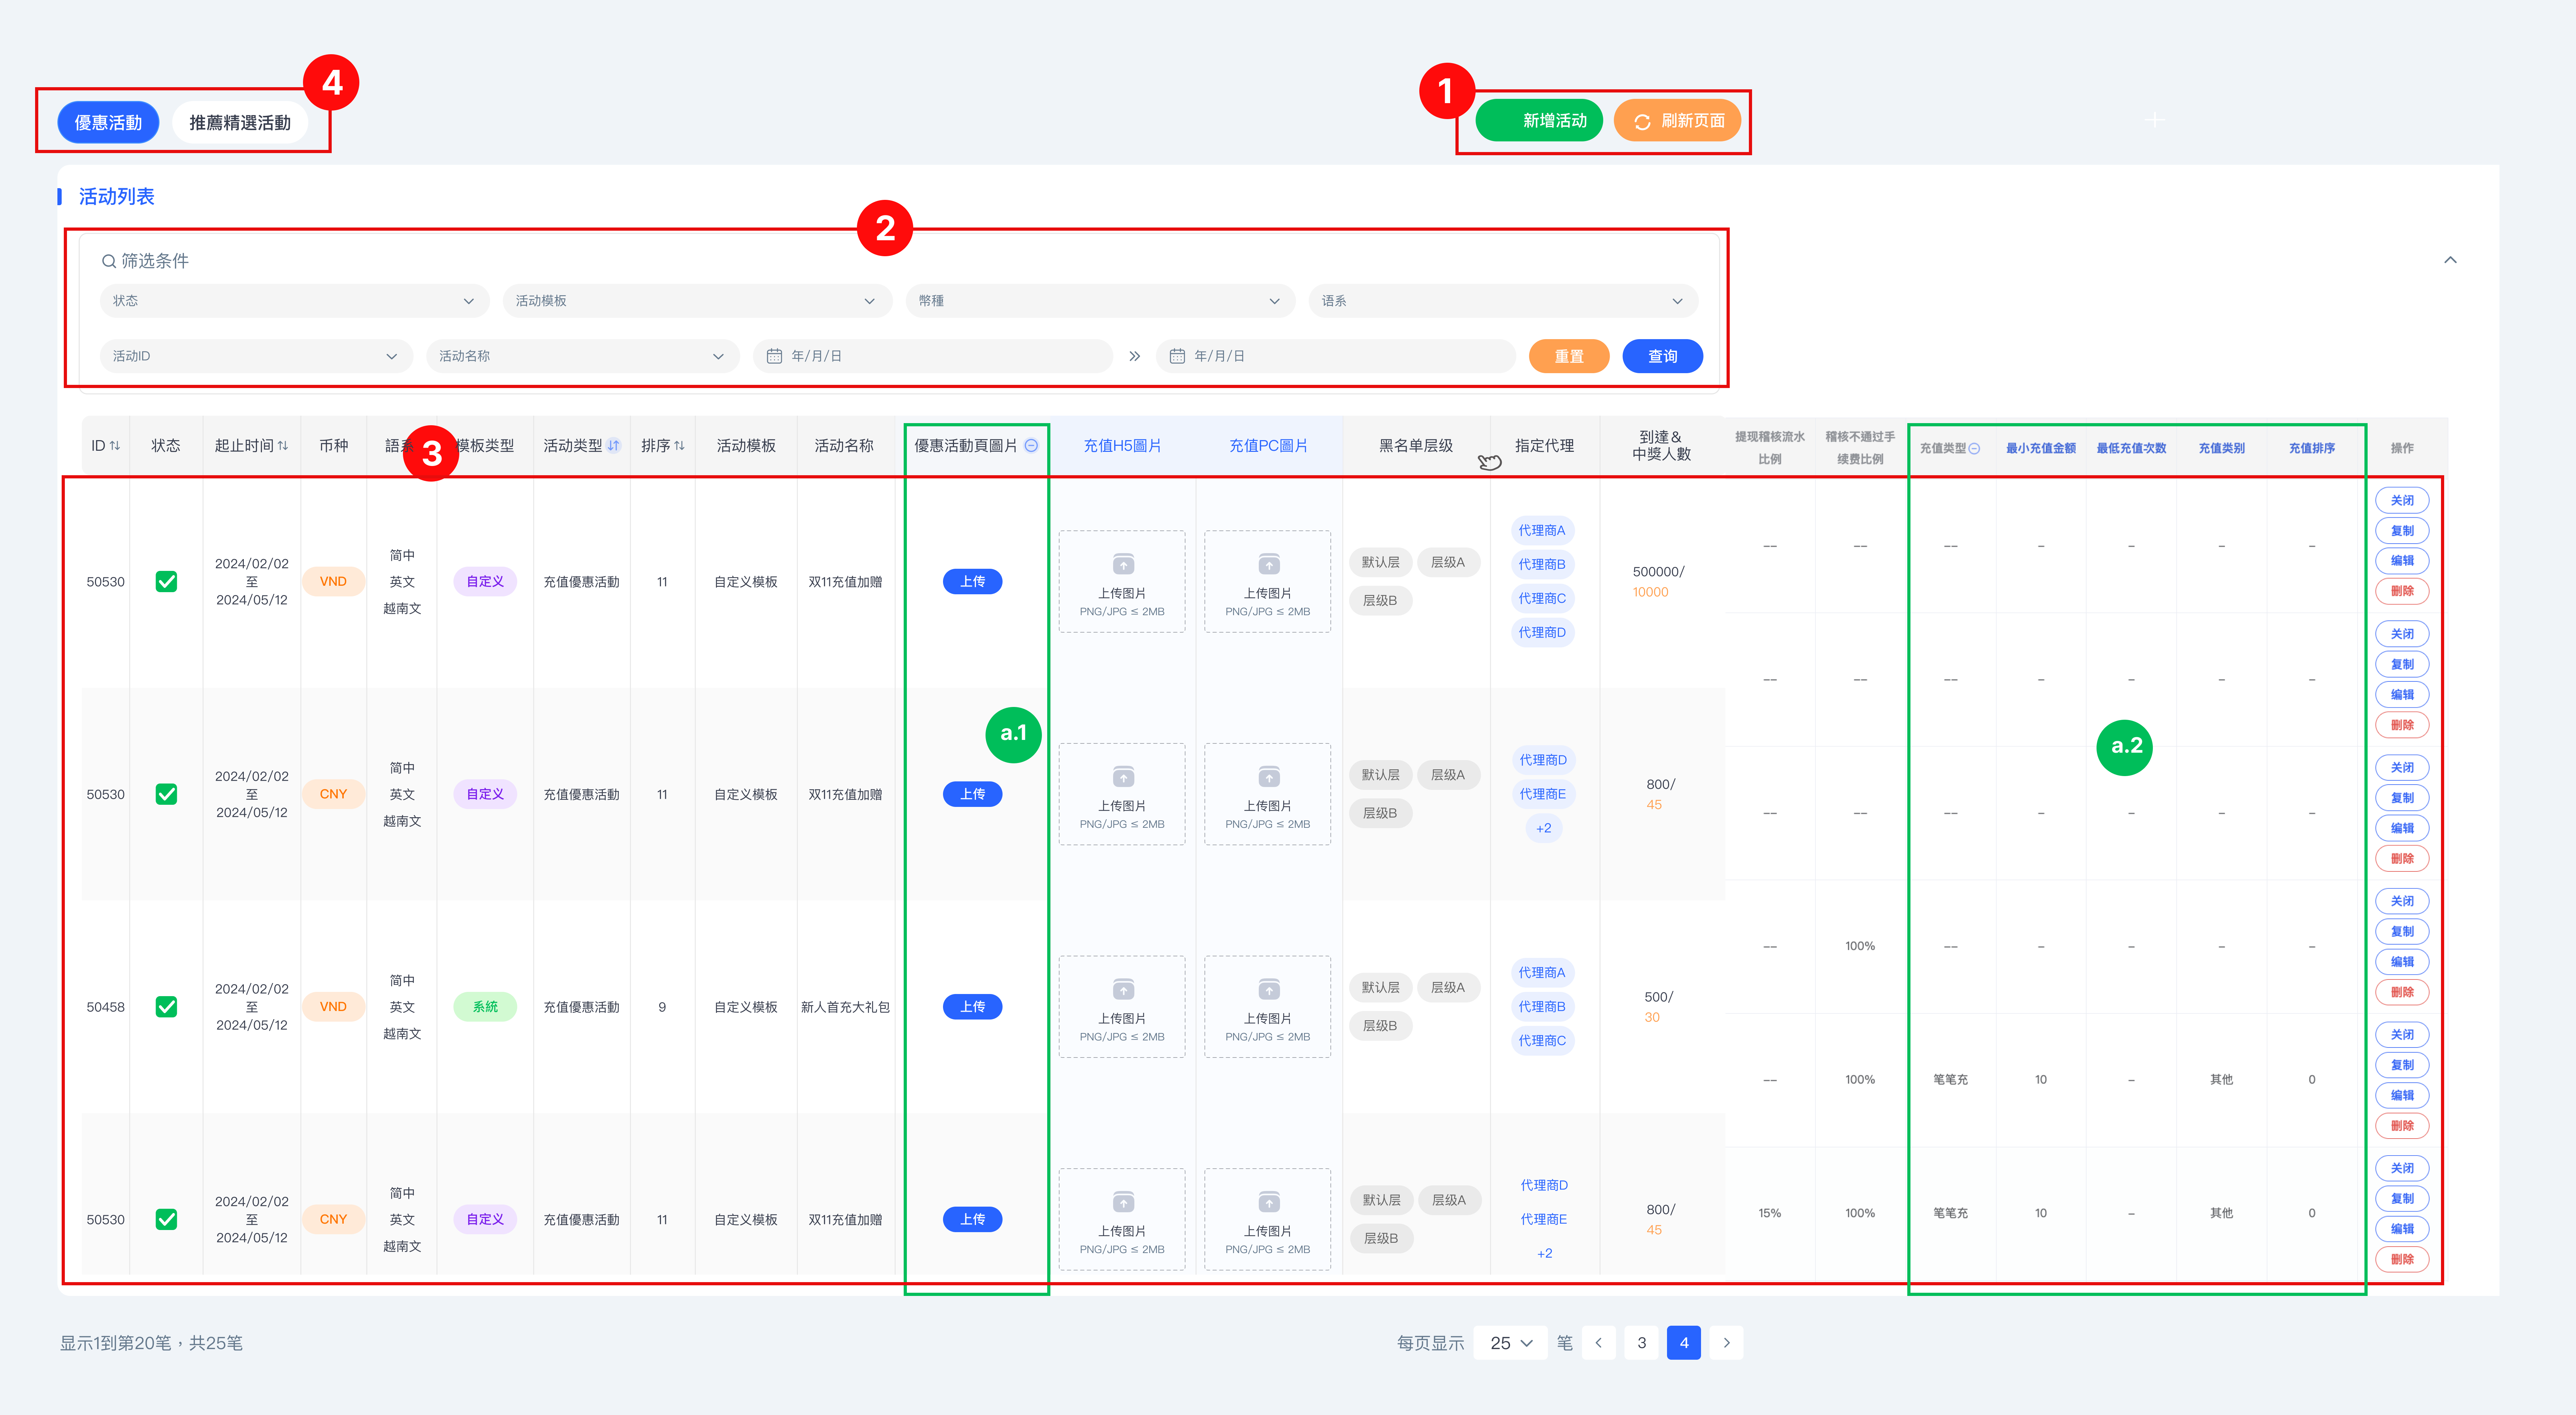Switch to the 優惠活動 tab
The image size is (2576, 1415).
point(108,122)
